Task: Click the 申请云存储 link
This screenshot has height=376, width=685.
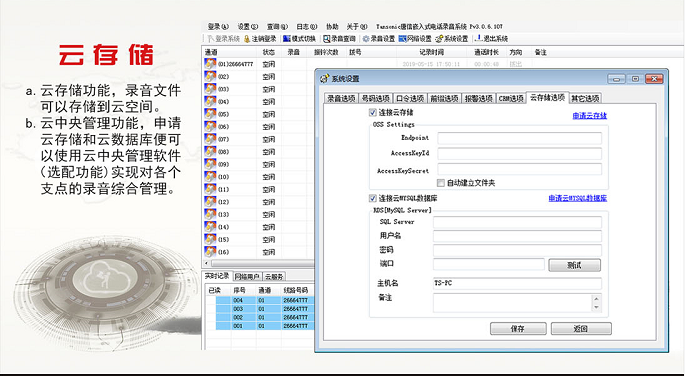Action: pyautogui.click(x=590, y=116)
